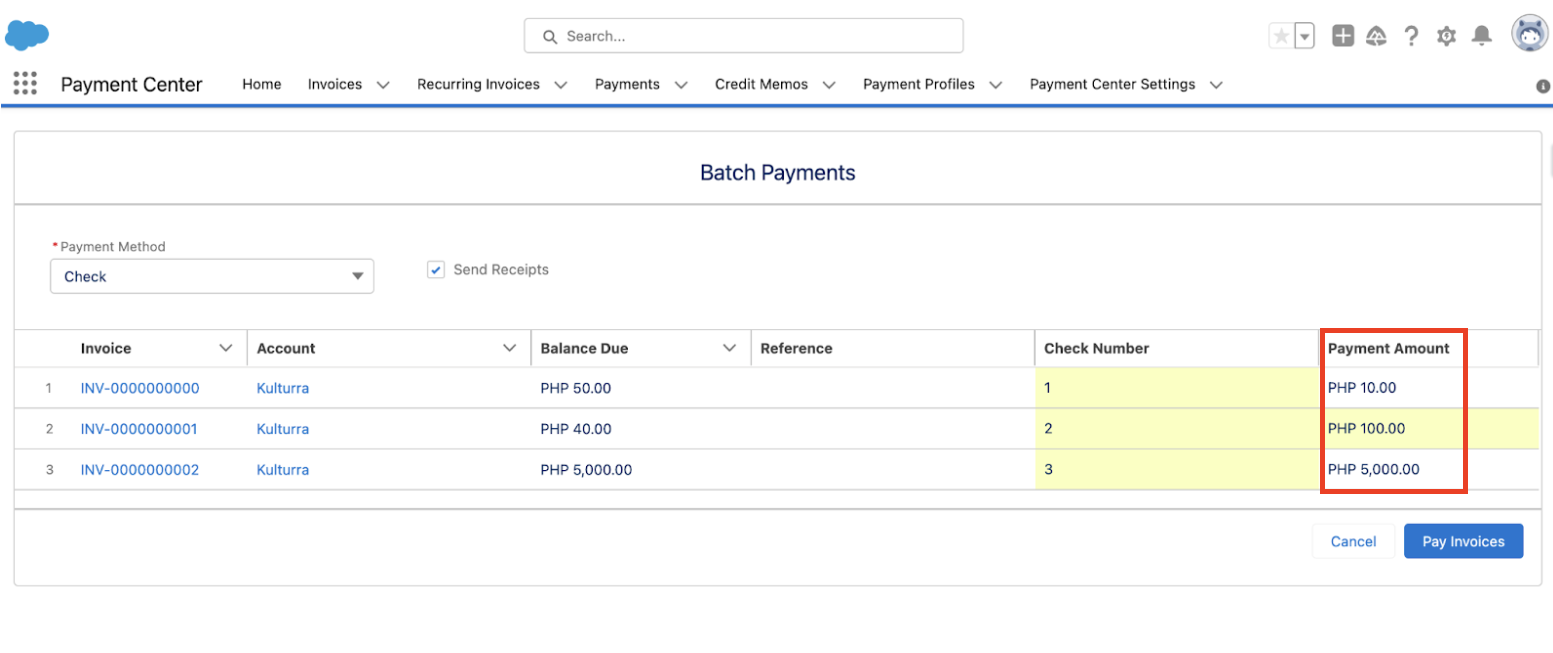Open the Notifications bell icon
The height and width of the screenshot is (653, 1553).
tap(1482, 36)
